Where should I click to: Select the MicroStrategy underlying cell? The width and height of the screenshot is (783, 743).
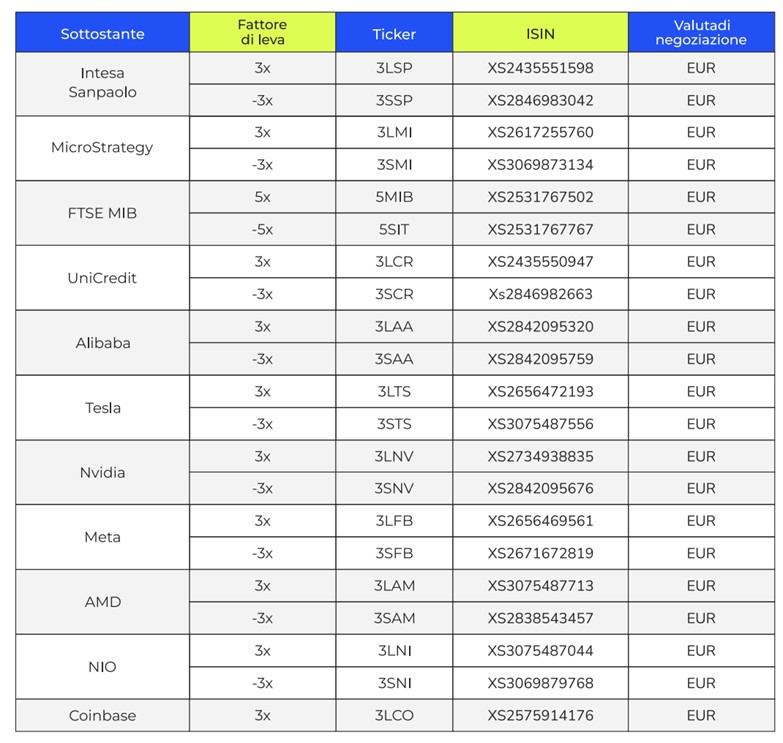(102, 148)
